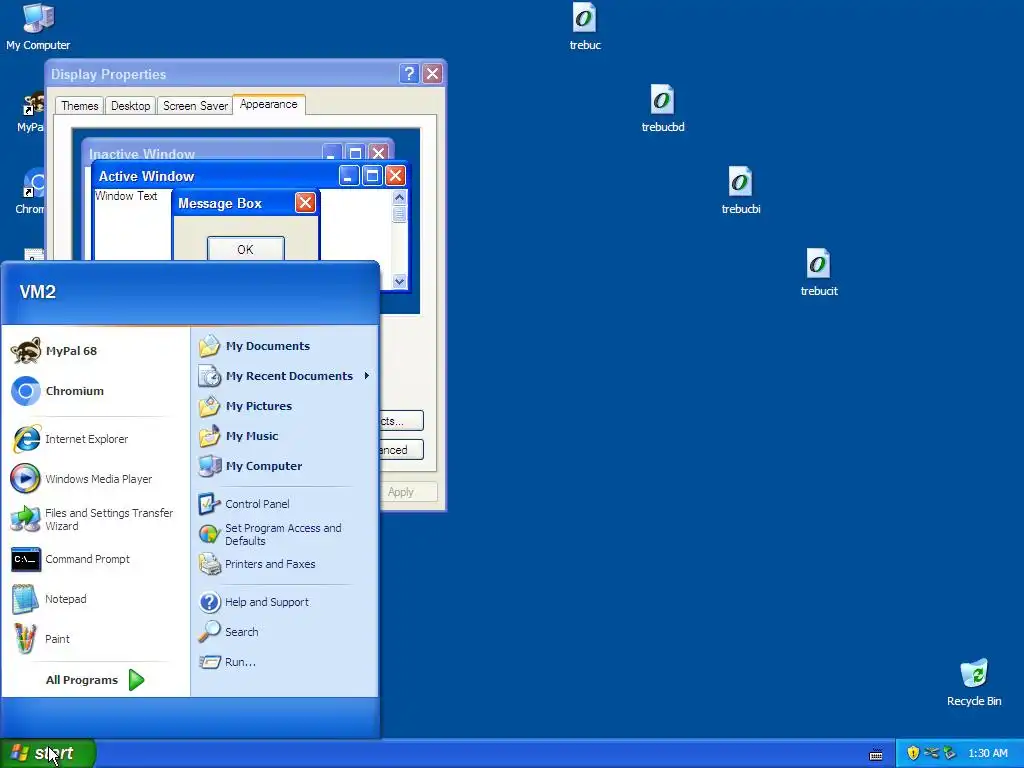Select the Appearance tab
Screen dimensions: 1024x768
pos(268,104)
